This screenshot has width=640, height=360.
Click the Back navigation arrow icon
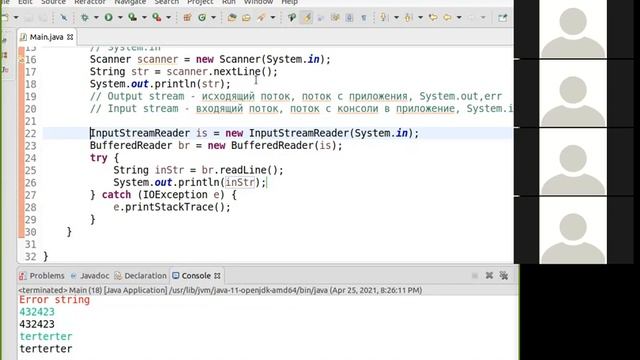[x=448, y=18]
